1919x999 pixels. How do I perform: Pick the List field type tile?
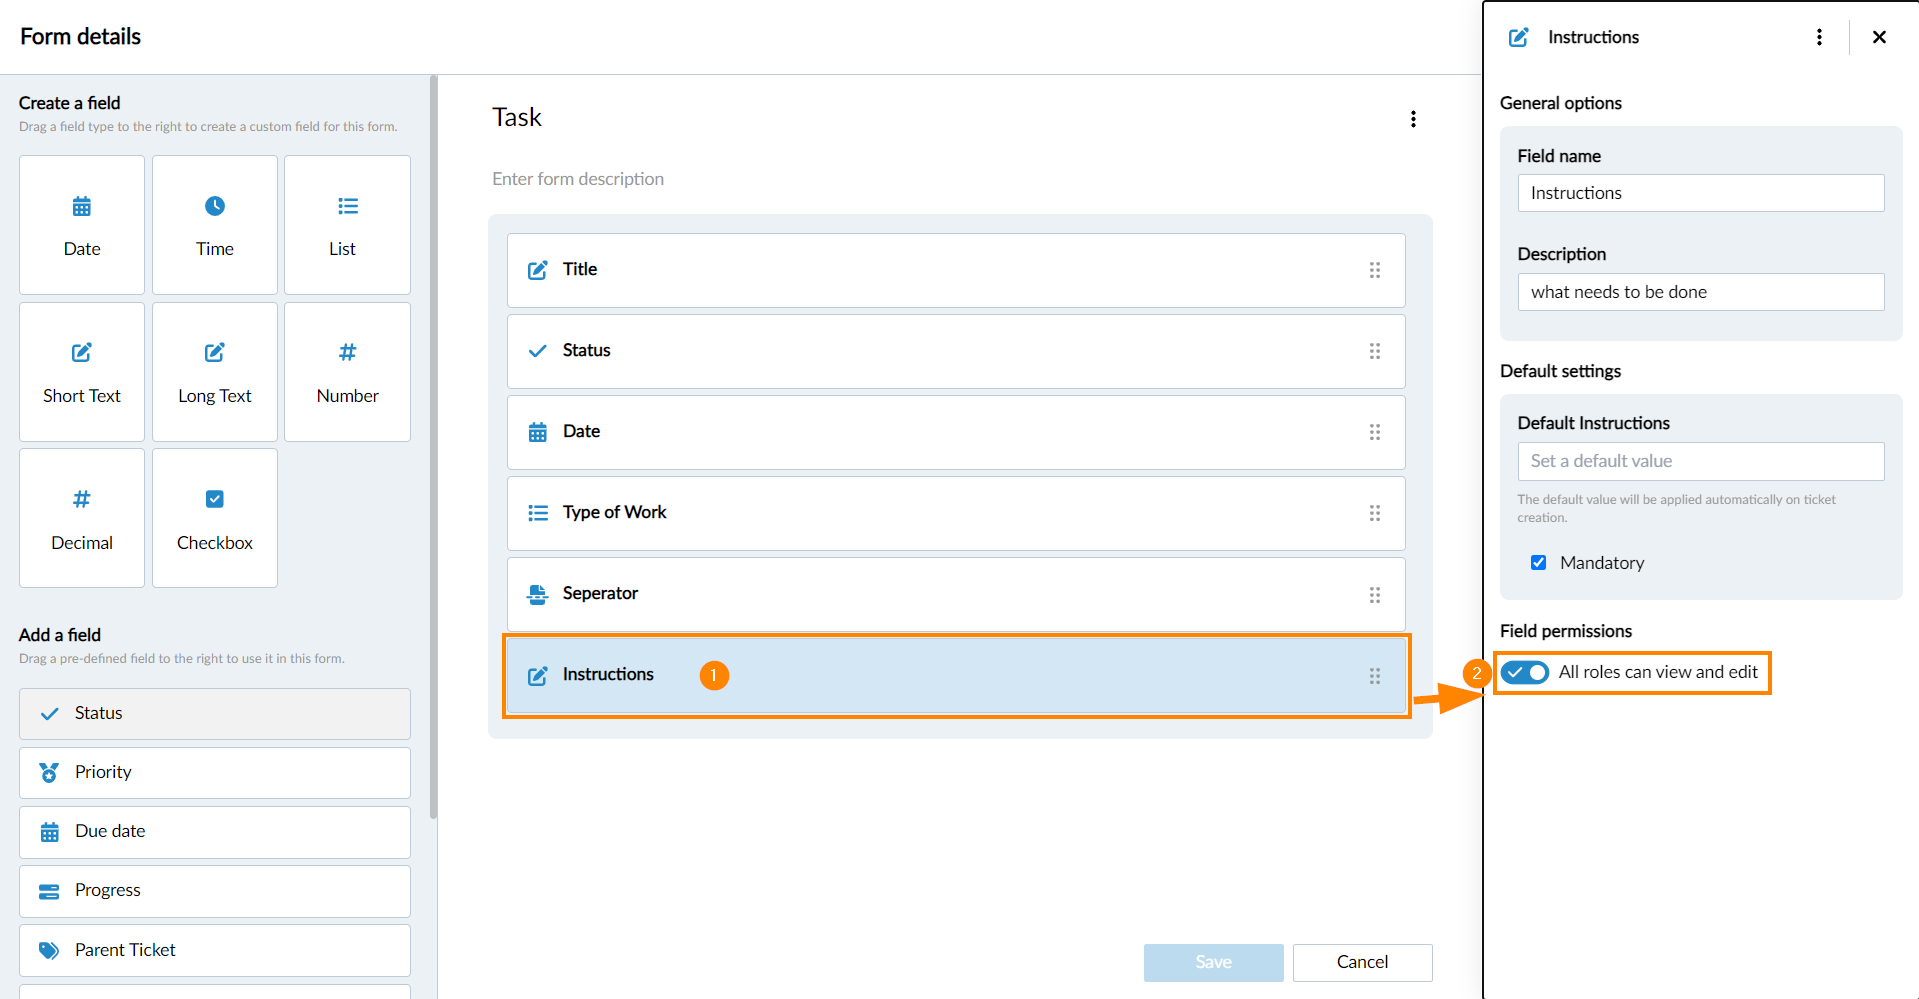[347, 225]
